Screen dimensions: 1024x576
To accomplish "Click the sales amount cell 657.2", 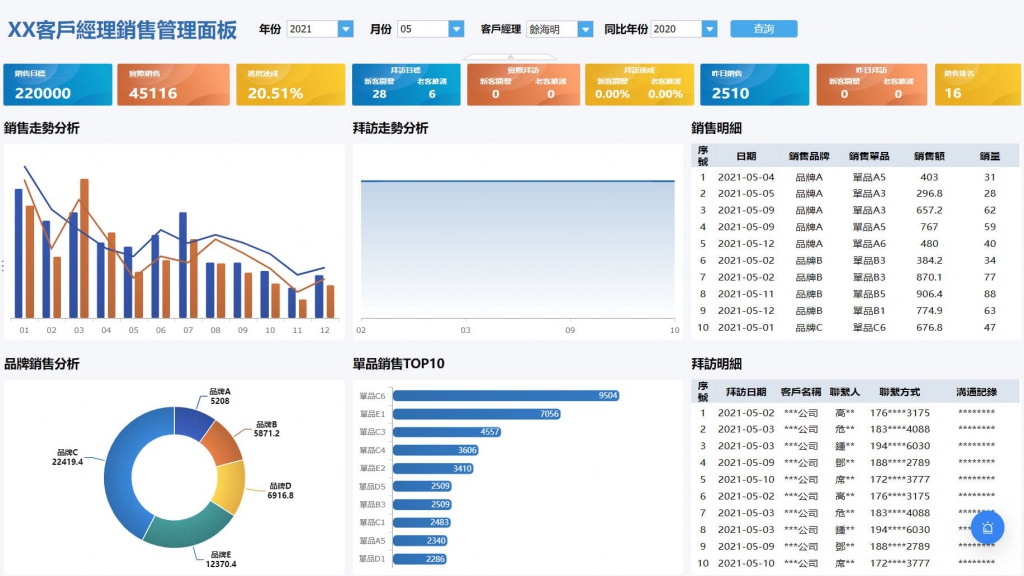I will pos(929,210).
